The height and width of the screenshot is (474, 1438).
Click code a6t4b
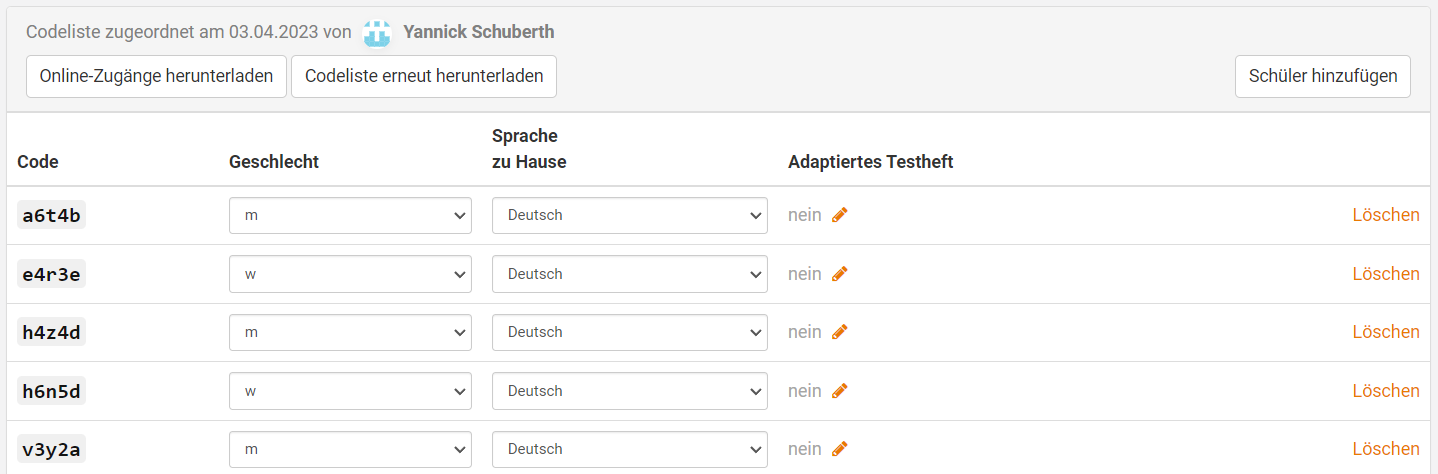tap(51, 215)
